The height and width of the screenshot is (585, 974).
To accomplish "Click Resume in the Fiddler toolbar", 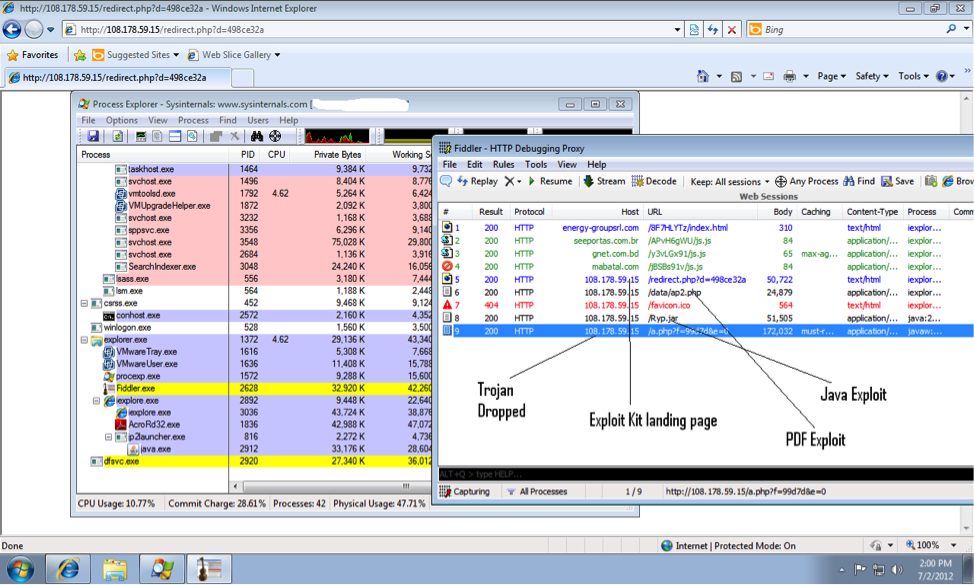I will tap(550, 181).
